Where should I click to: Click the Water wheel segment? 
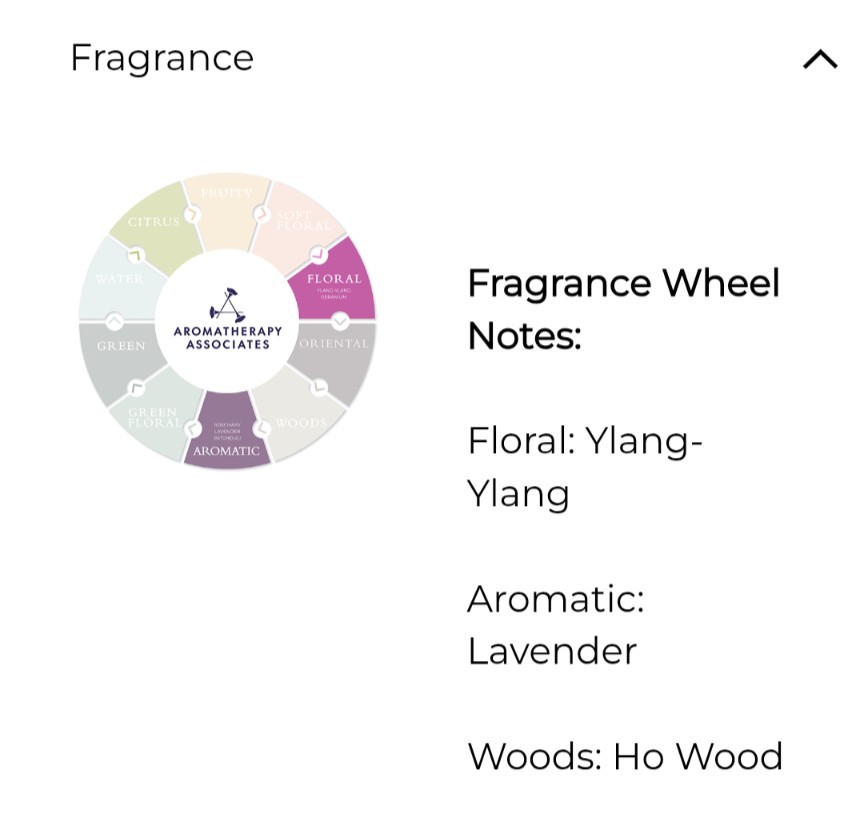[122, 280]
